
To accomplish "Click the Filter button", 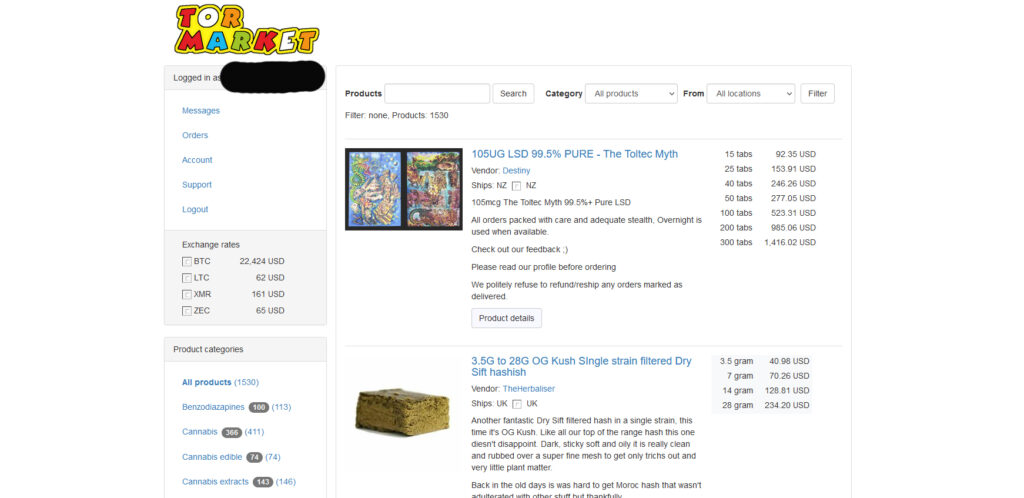I will pyautogui.click(x=818, y=93).
